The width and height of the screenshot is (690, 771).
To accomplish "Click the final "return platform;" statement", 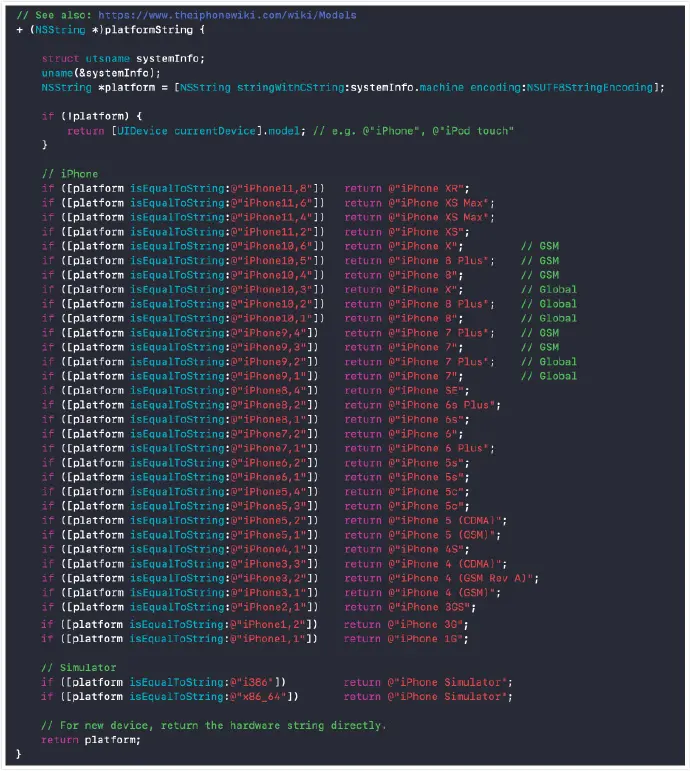I will [x=91, y=740].
